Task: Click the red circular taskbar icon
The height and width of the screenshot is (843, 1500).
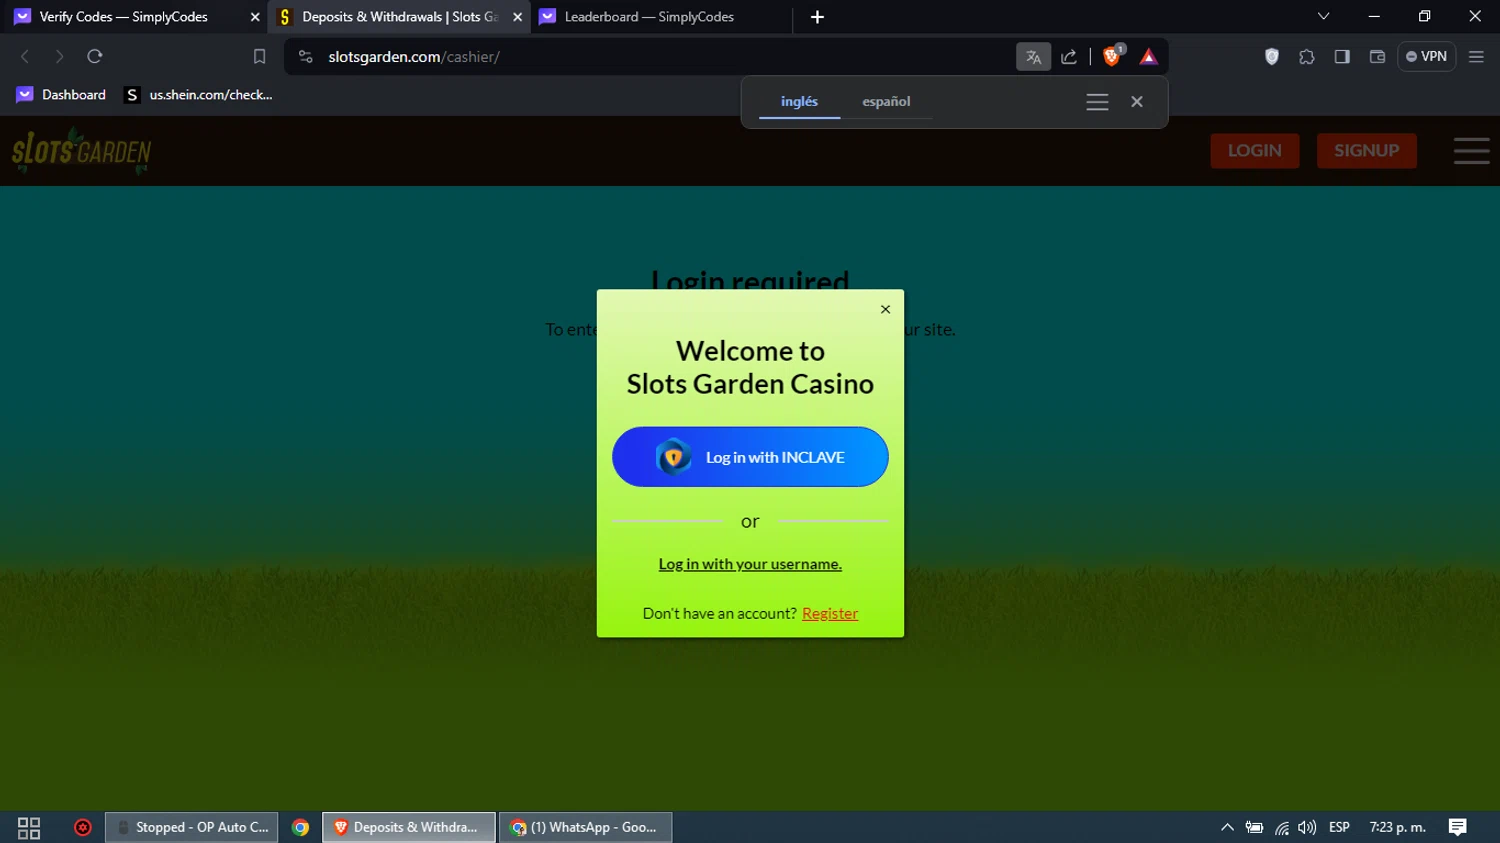Action: (83, 828)
